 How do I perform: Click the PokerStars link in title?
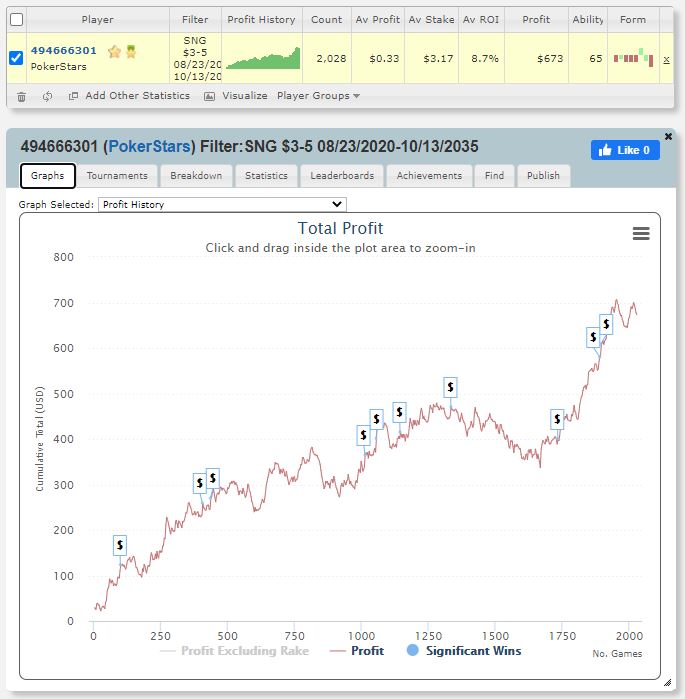tap(149, 147)
